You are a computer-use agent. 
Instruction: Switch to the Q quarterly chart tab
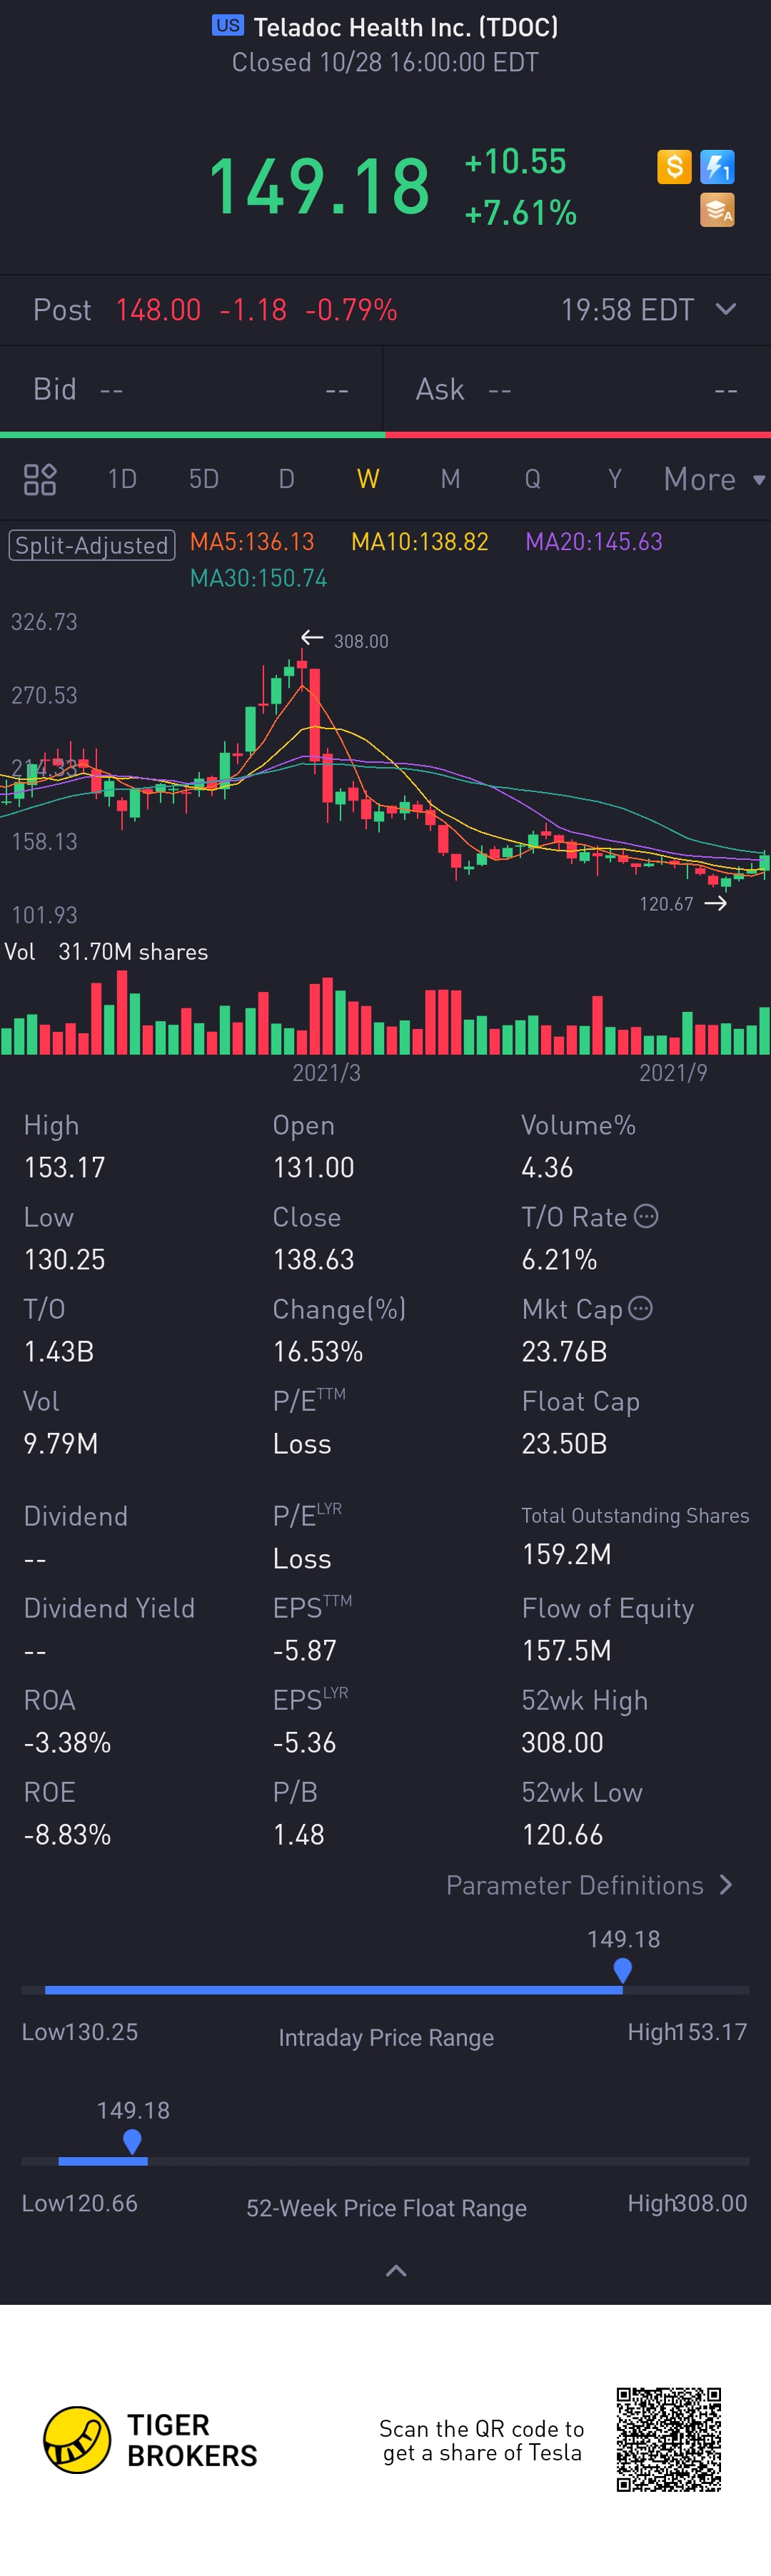tap(532, 479)
